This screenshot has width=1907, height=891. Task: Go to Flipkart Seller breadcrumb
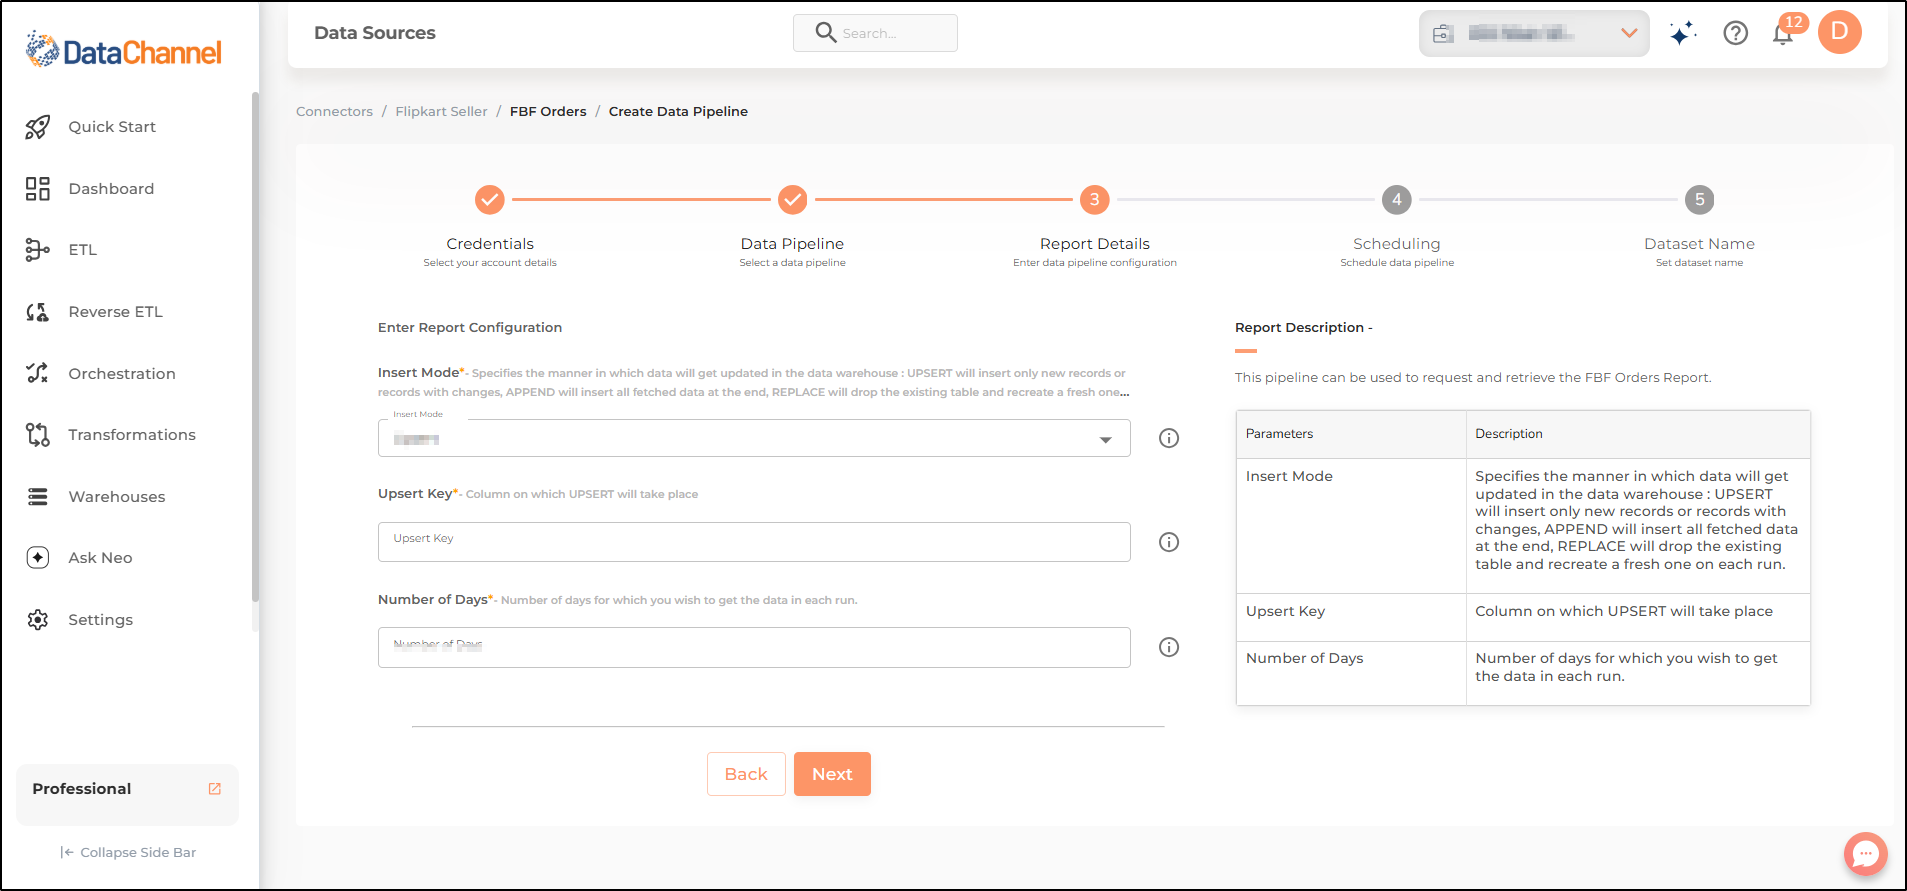tap(441, 111)
